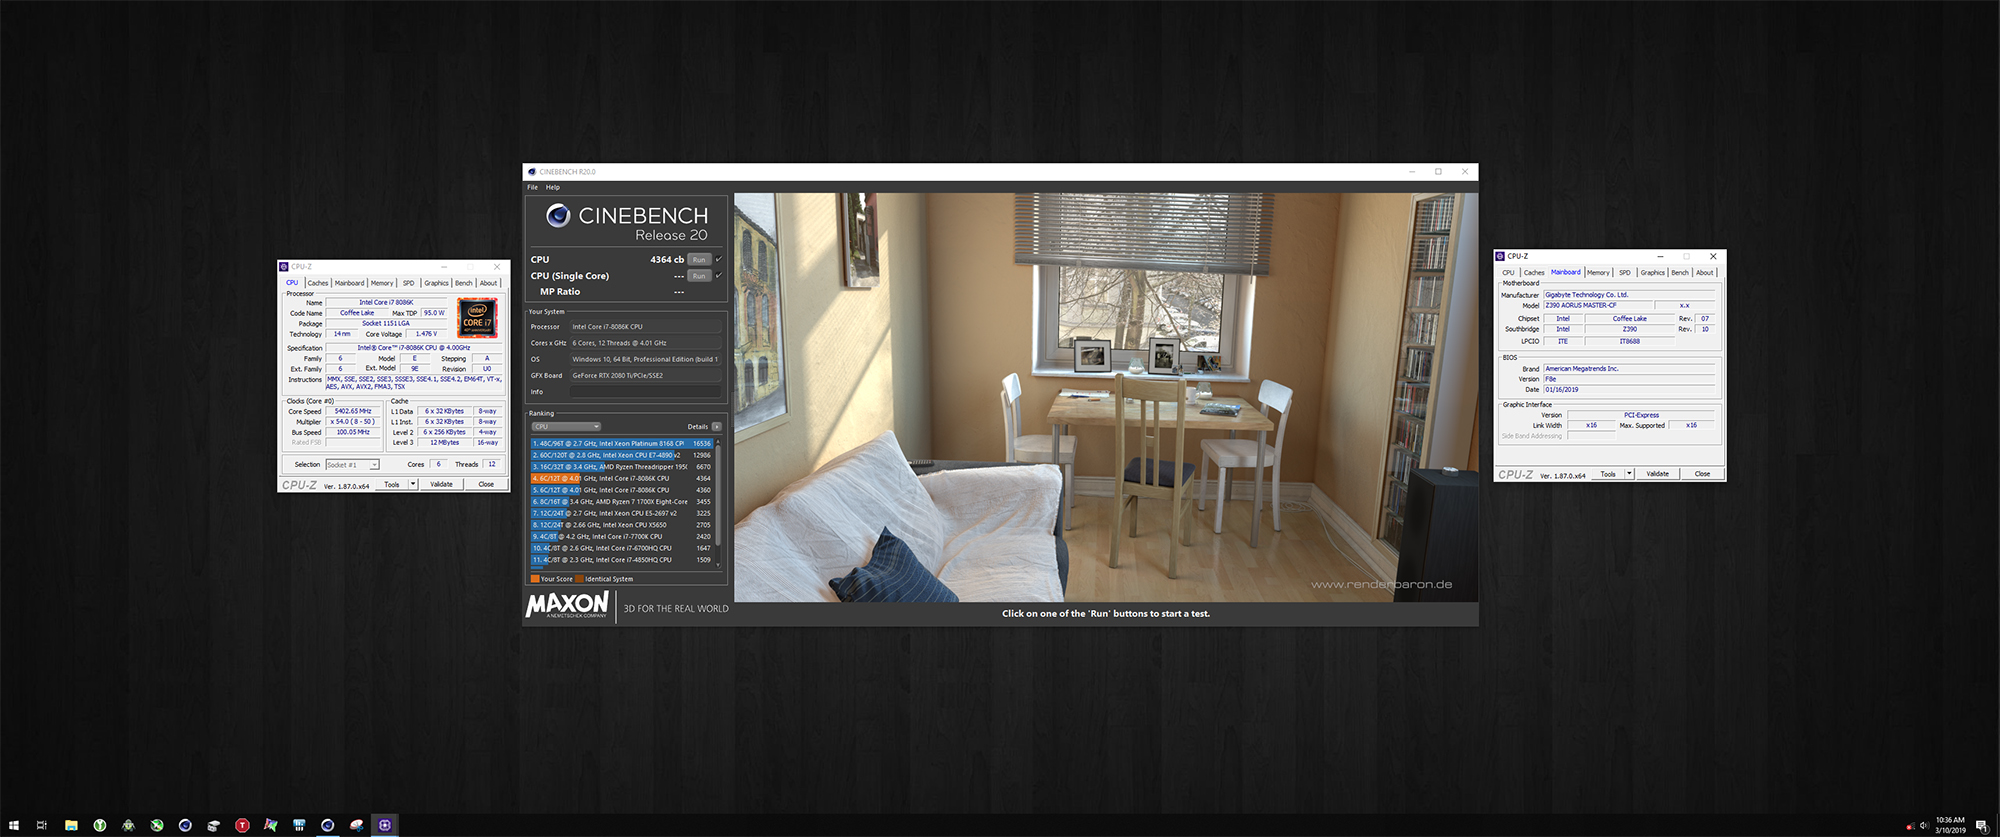Open the Windows Start menu
The width and height of the screenshot is (2000, 837).
point(14,825)
